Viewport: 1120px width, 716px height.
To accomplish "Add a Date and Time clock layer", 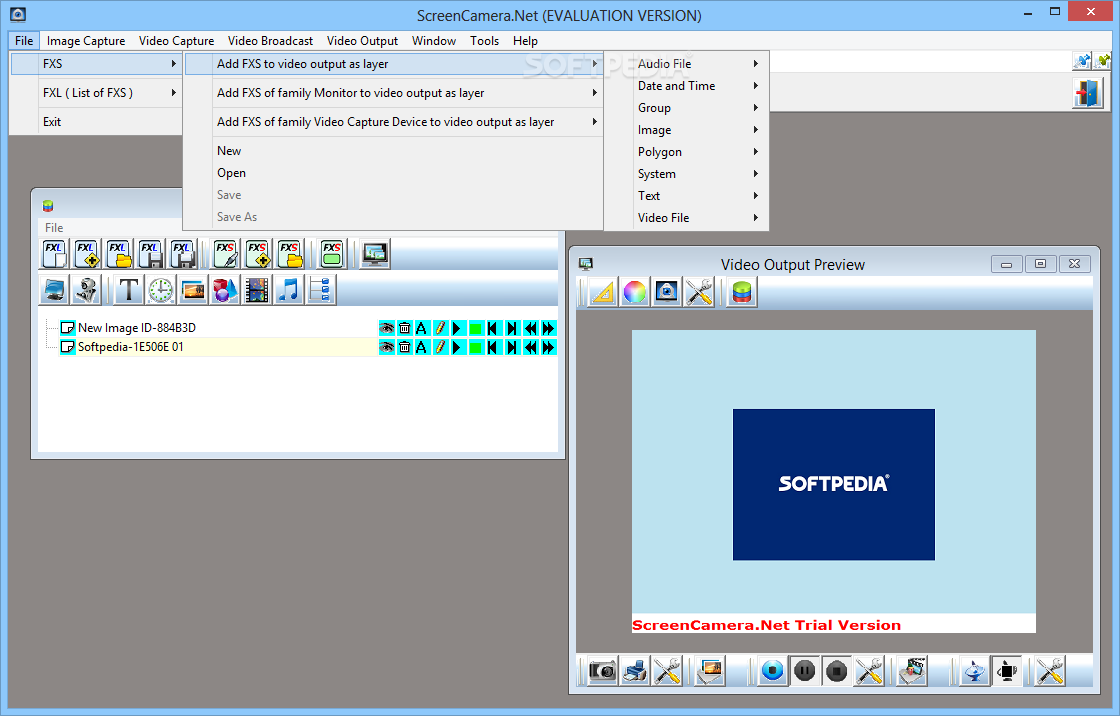I will click(x=161, y=290).
